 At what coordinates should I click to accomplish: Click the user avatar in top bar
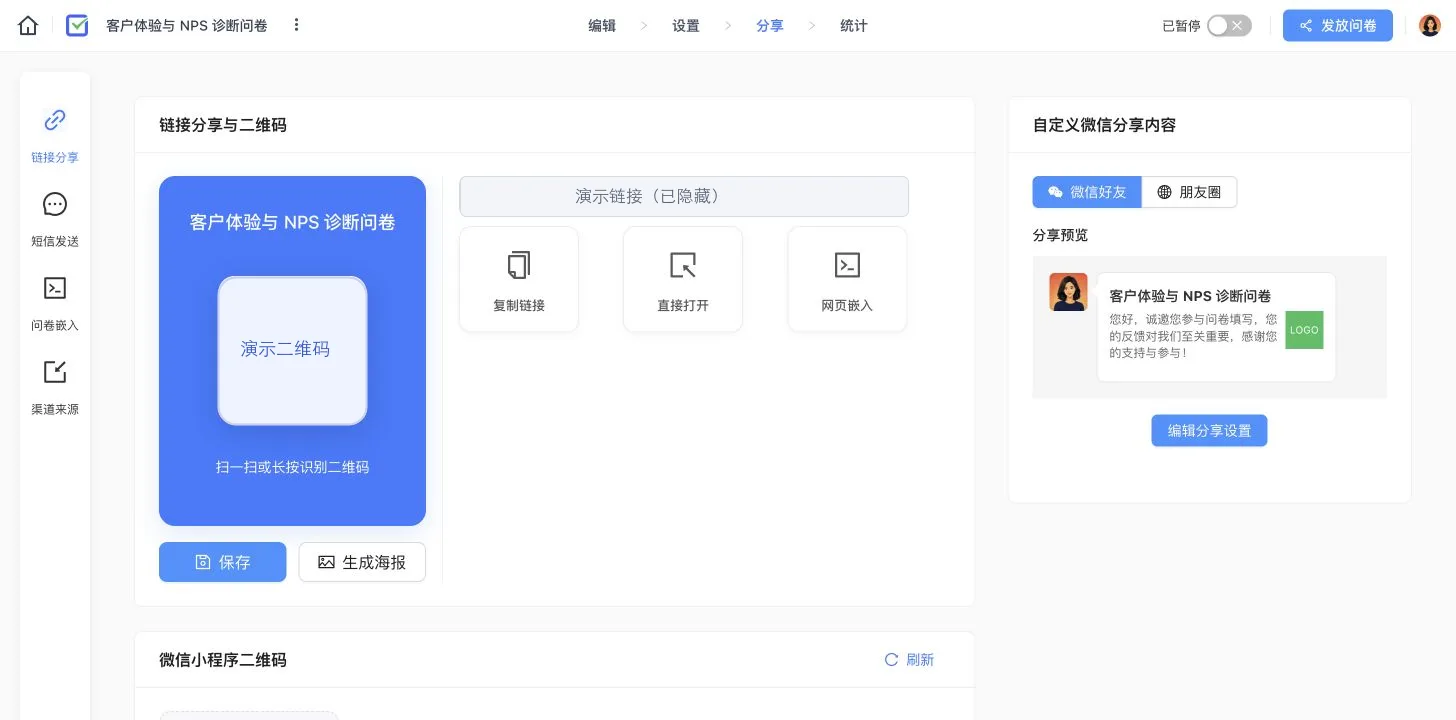coord(1430,26)
